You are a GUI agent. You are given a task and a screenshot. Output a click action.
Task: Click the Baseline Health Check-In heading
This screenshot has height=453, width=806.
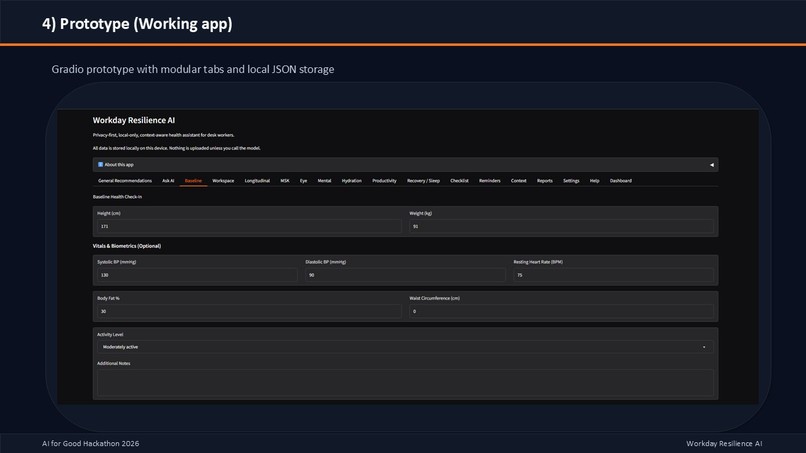pos(117,196)
